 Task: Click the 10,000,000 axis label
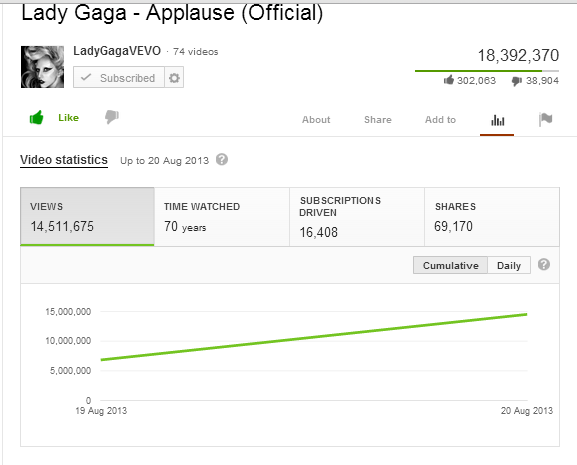tap(68, 341)
